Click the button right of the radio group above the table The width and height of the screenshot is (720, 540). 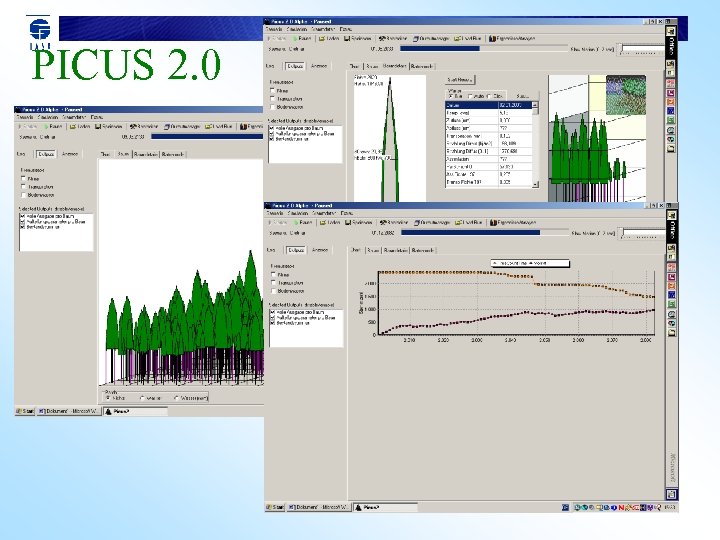[x=523, y=96]
